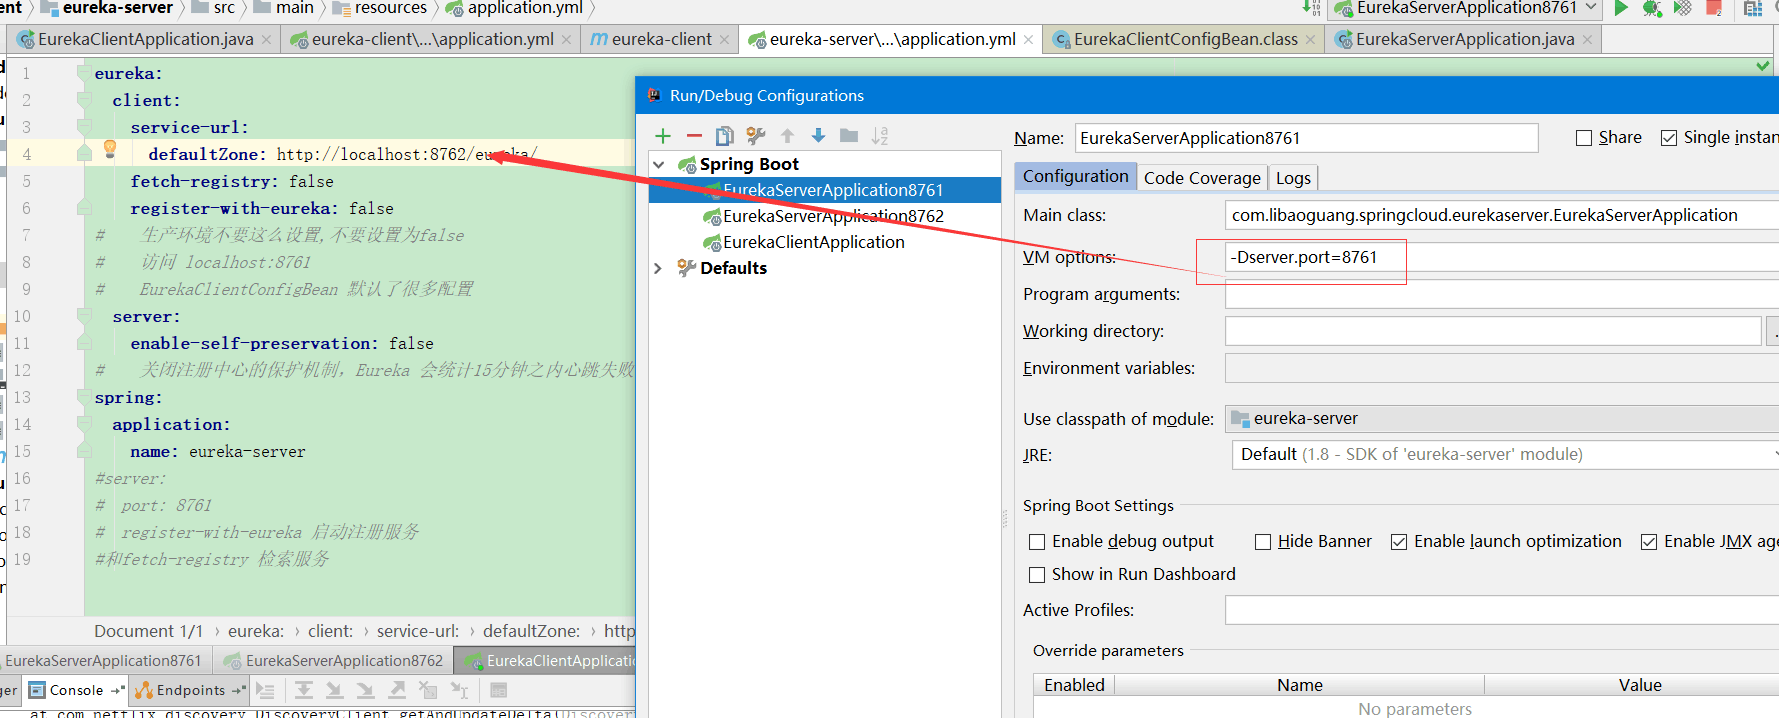Click the Working directory field
Image resolution: width=1779 pixels, height=718 pixels.
coord(1493,331)
